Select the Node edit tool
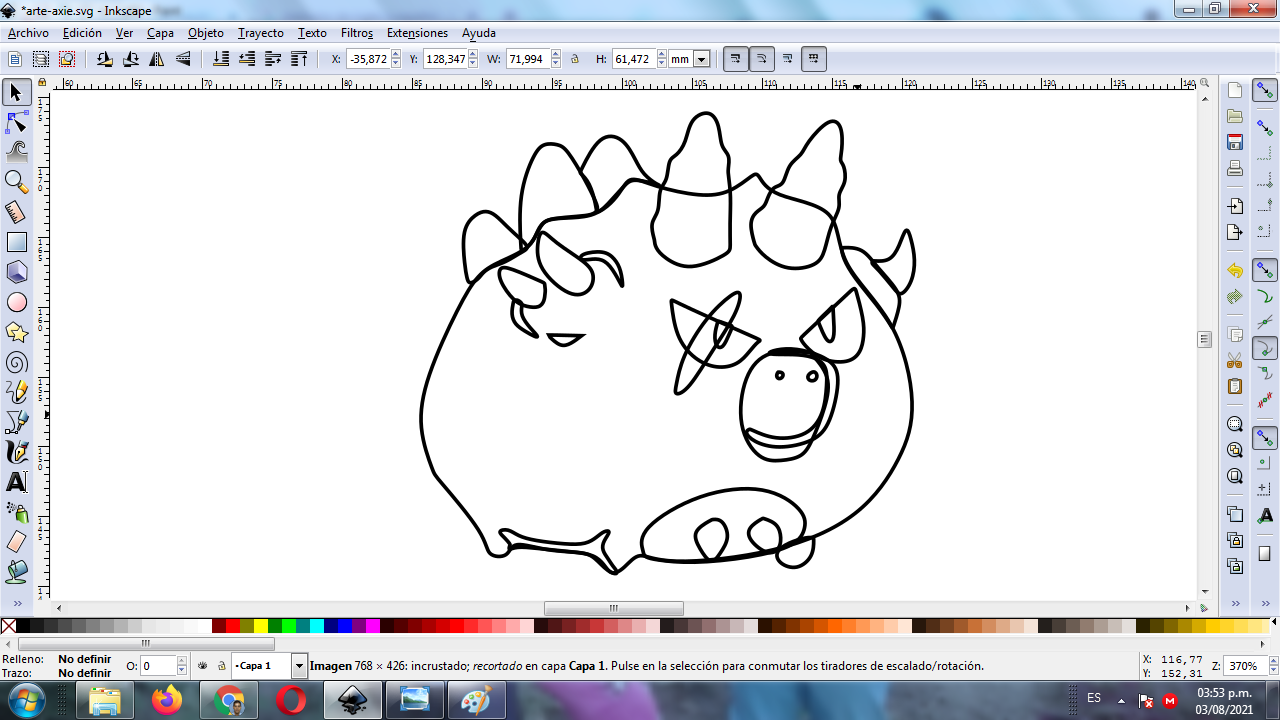The height and width of the screenshot is (720, 1280). (16, 123)
